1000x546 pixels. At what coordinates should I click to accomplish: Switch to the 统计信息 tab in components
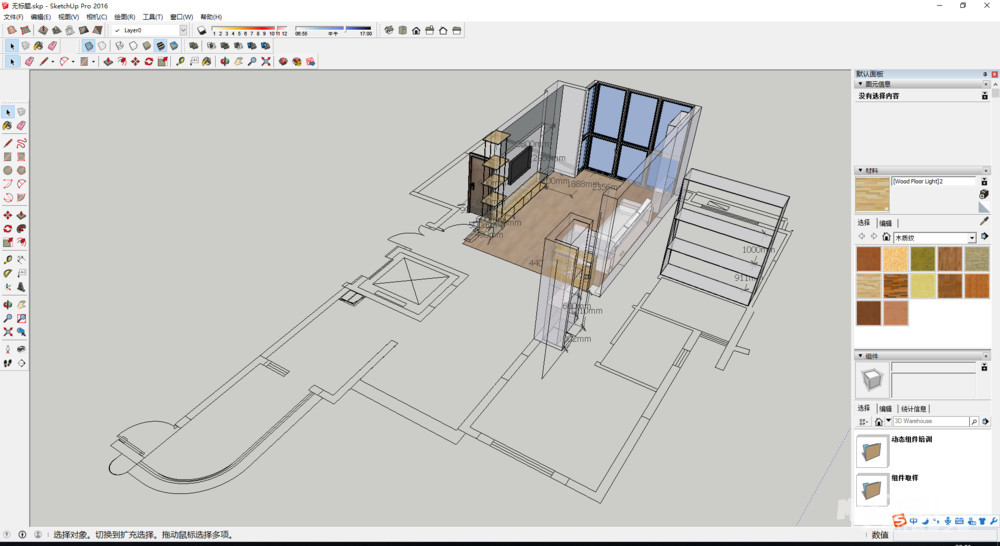pyautogui.click(x=914, y=409)
